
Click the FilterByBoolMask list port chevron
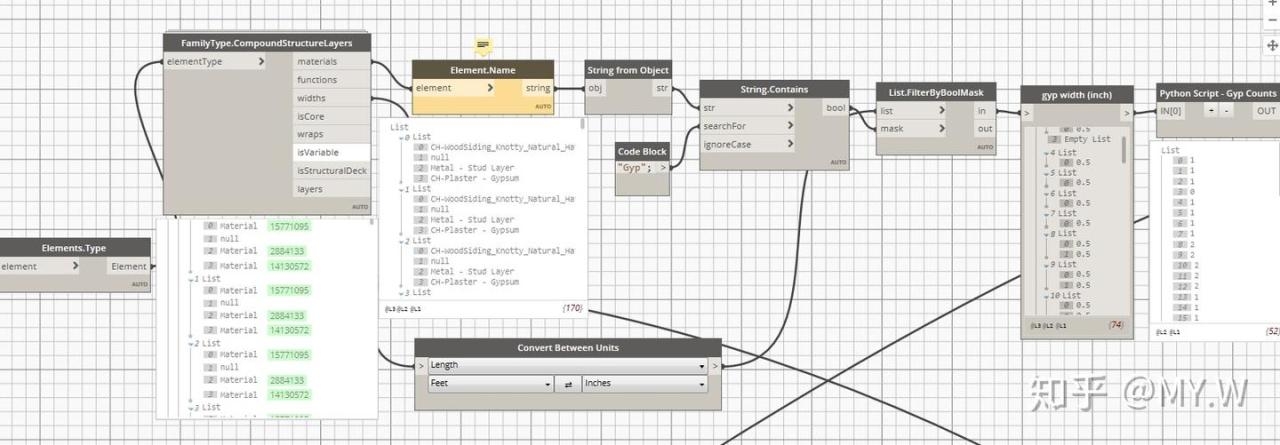(x=941, y=111)
